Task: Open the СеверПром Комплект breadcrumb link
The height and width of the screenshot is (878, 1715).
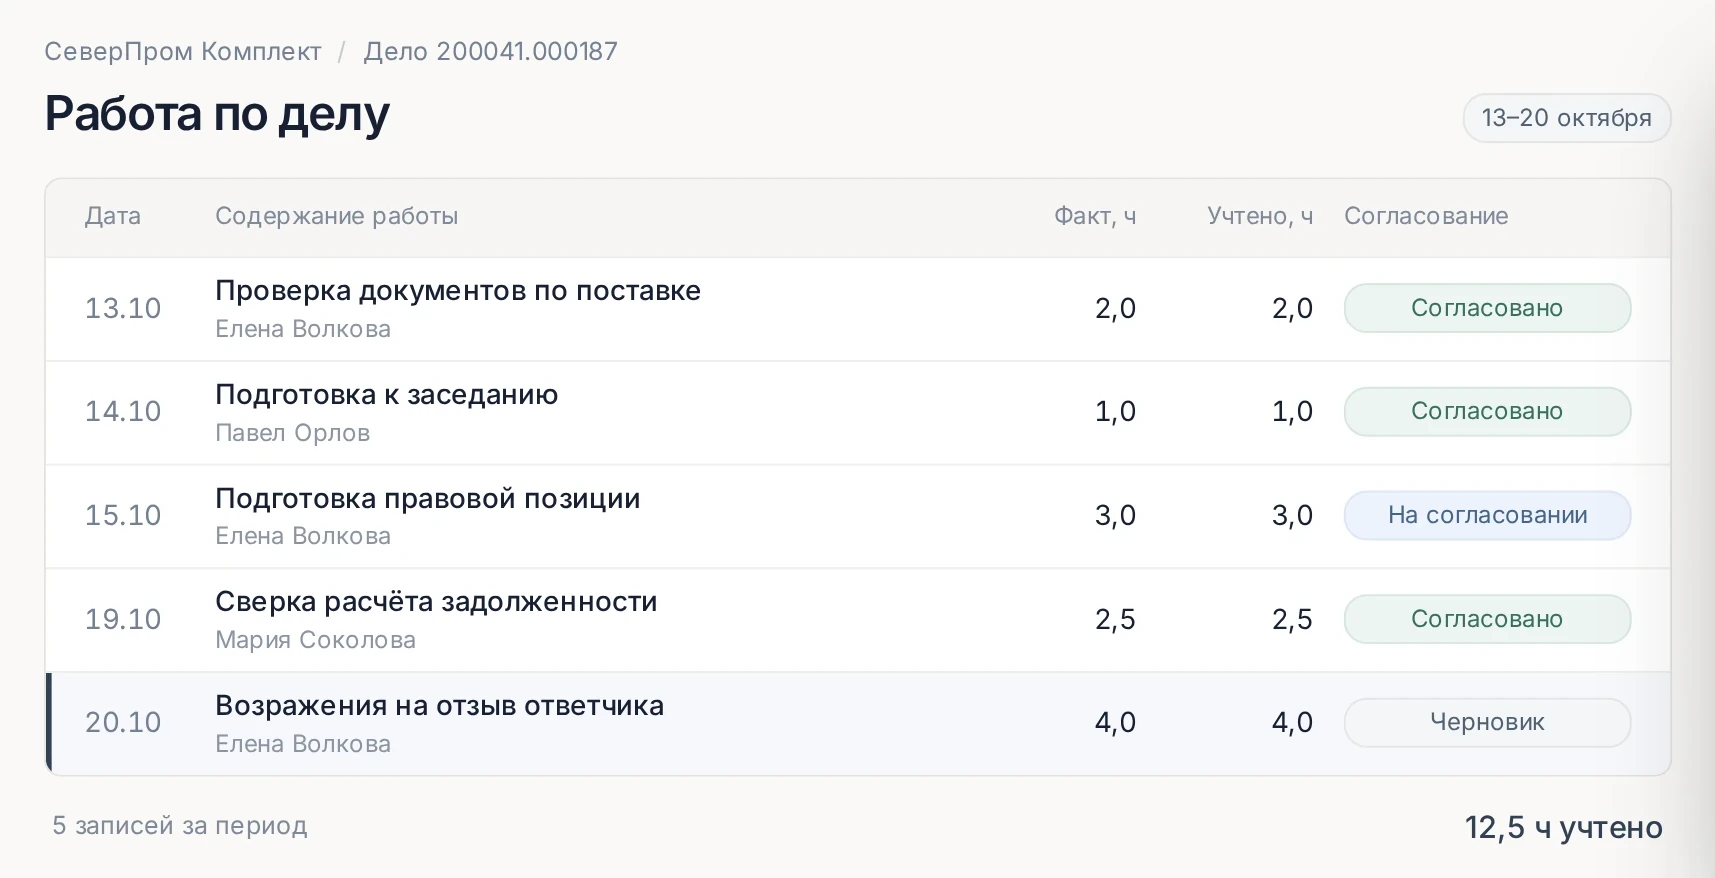Action: pyautogui.click(x=183, y=51)
